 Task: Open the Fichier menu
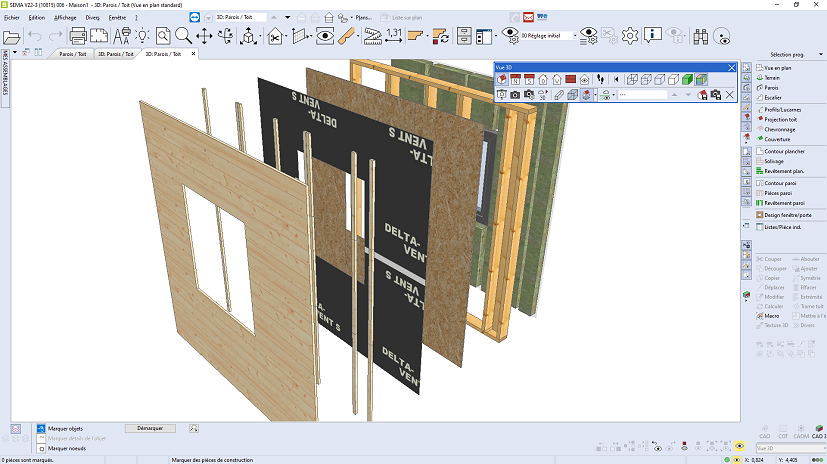tap(12, 17)
